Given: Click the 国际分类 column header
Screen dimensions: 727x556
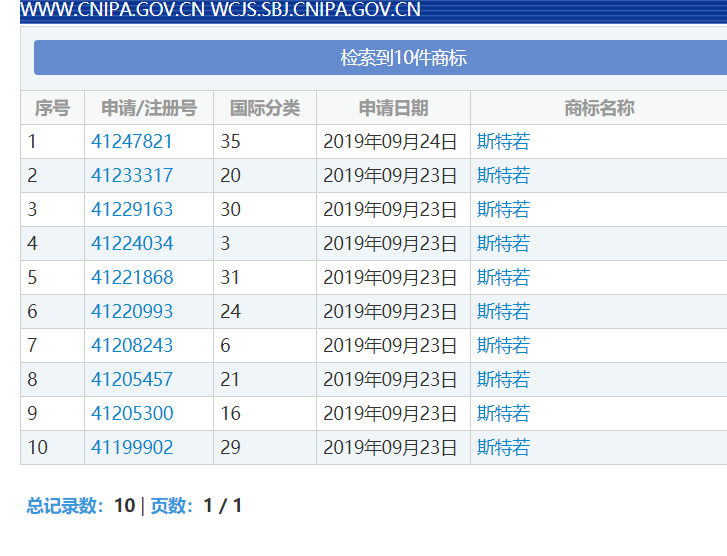Looking at the screenshot, I should pos(264,108).
